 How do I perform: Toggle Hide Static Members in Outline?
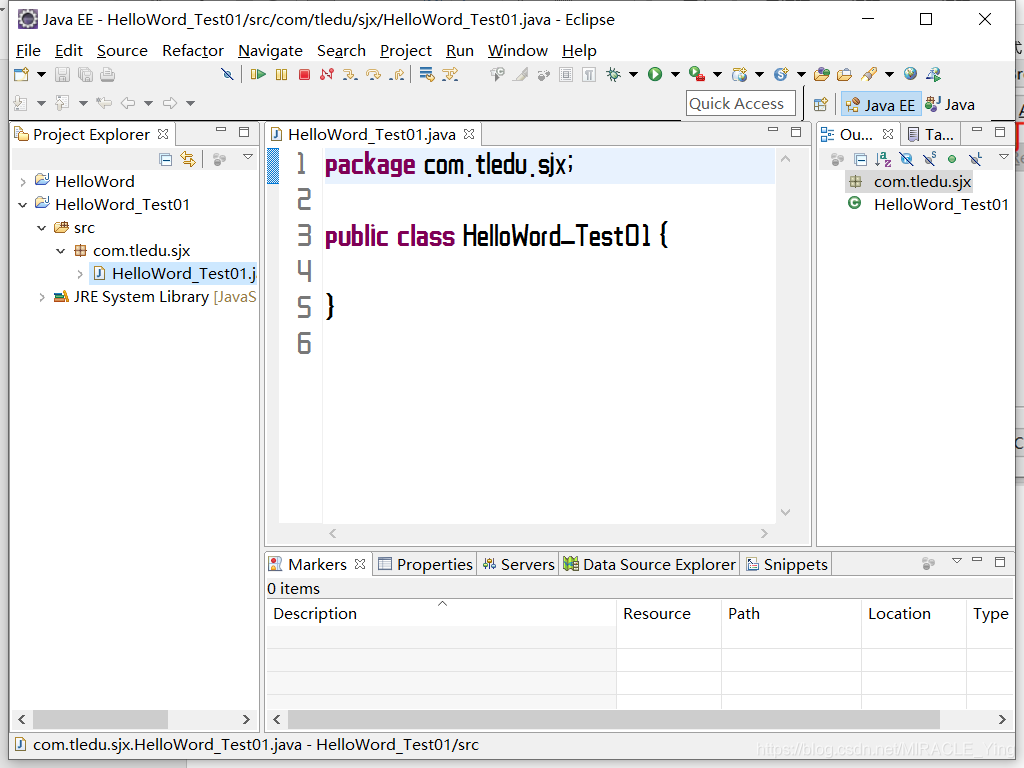click(929, 159)
